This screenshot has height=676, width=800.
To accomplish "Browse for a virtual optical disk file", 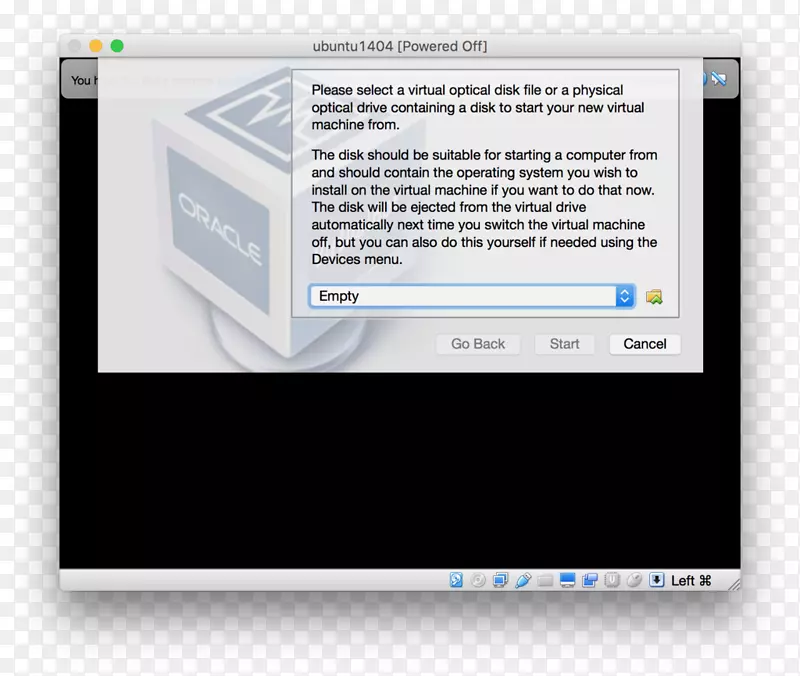I will coord(655,296).
